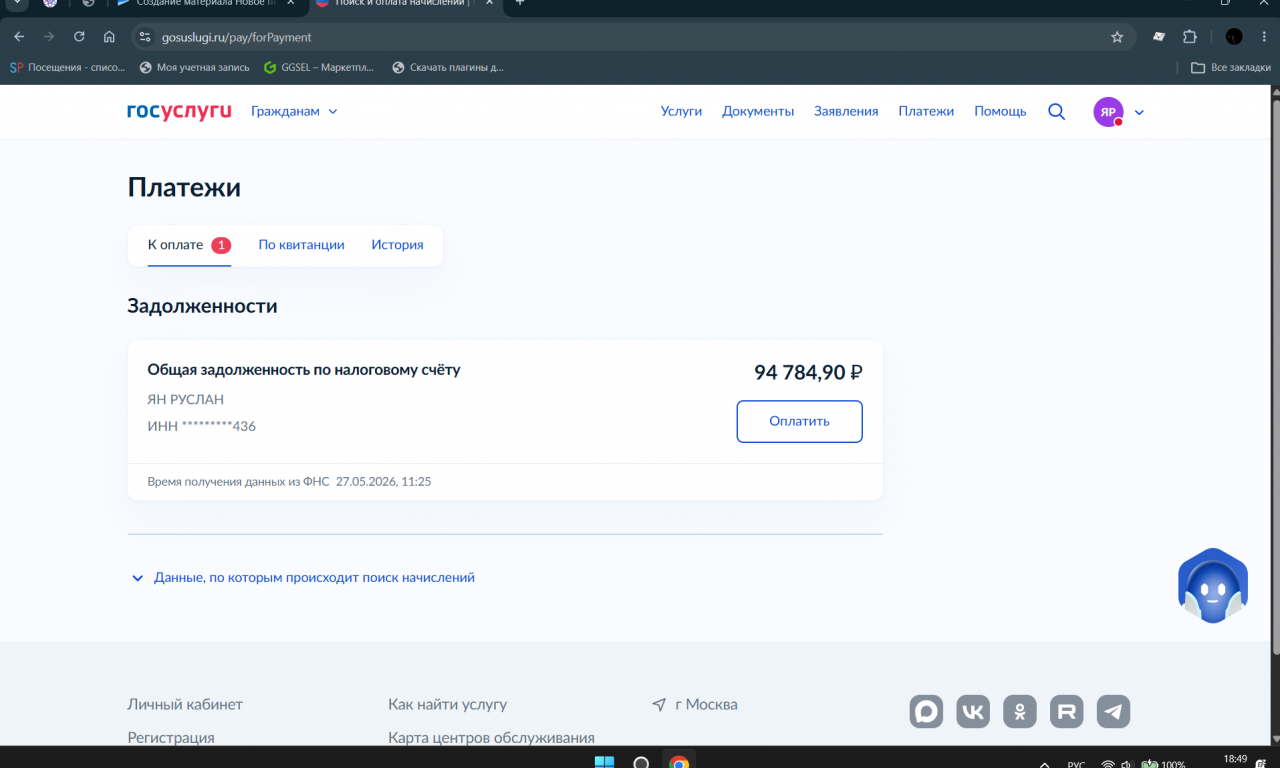The height and width of the screenshot is (768, 1280).
Task: Reload the page in the browser
Action: [x=79, y=37]
